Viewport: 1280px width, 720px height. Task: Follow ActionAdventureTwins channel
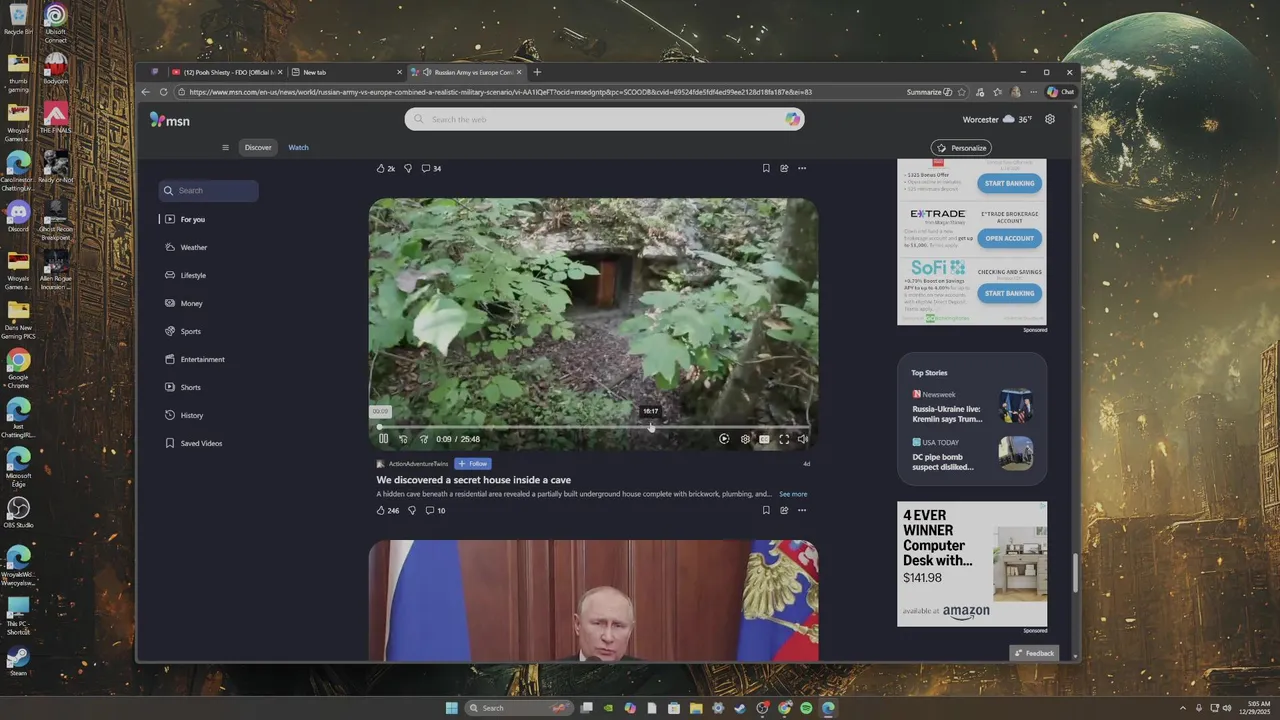[473, 464]
